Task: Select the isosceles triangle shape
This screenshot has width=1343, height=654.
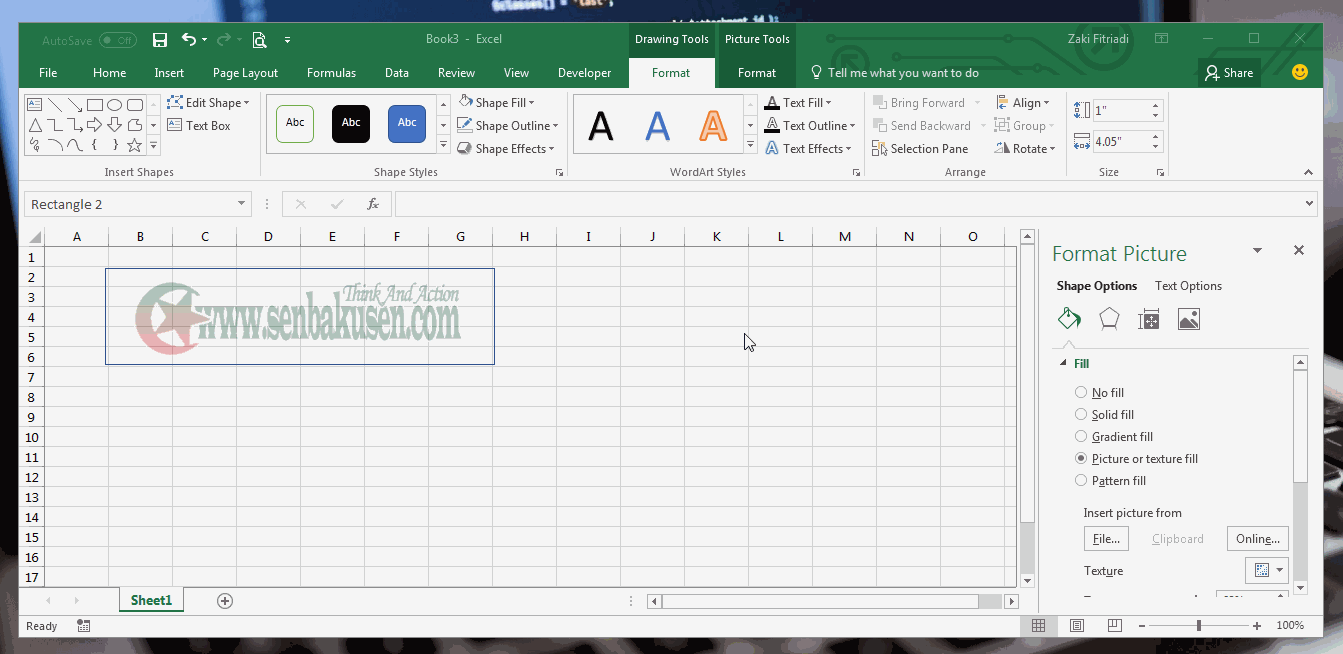Action: click(x=35, y=125)
